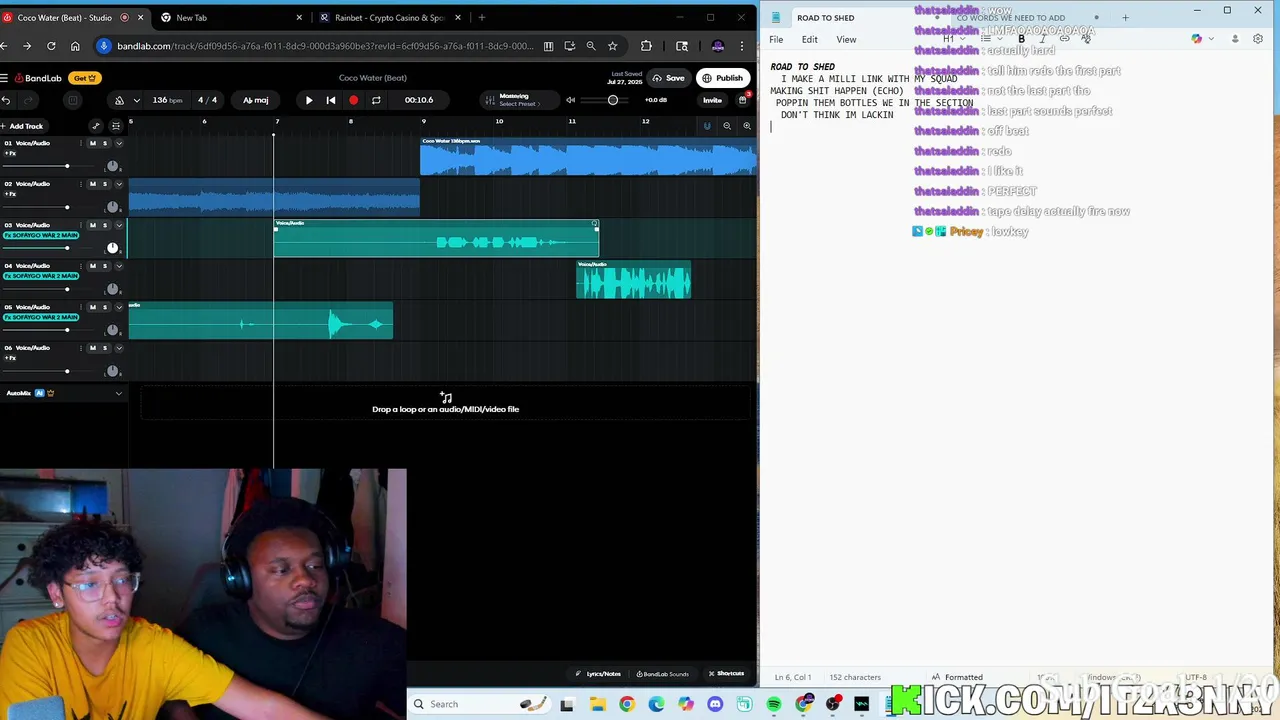Adjust the master volume slider
Screen dimensions: 1280x720
[612, 100]
